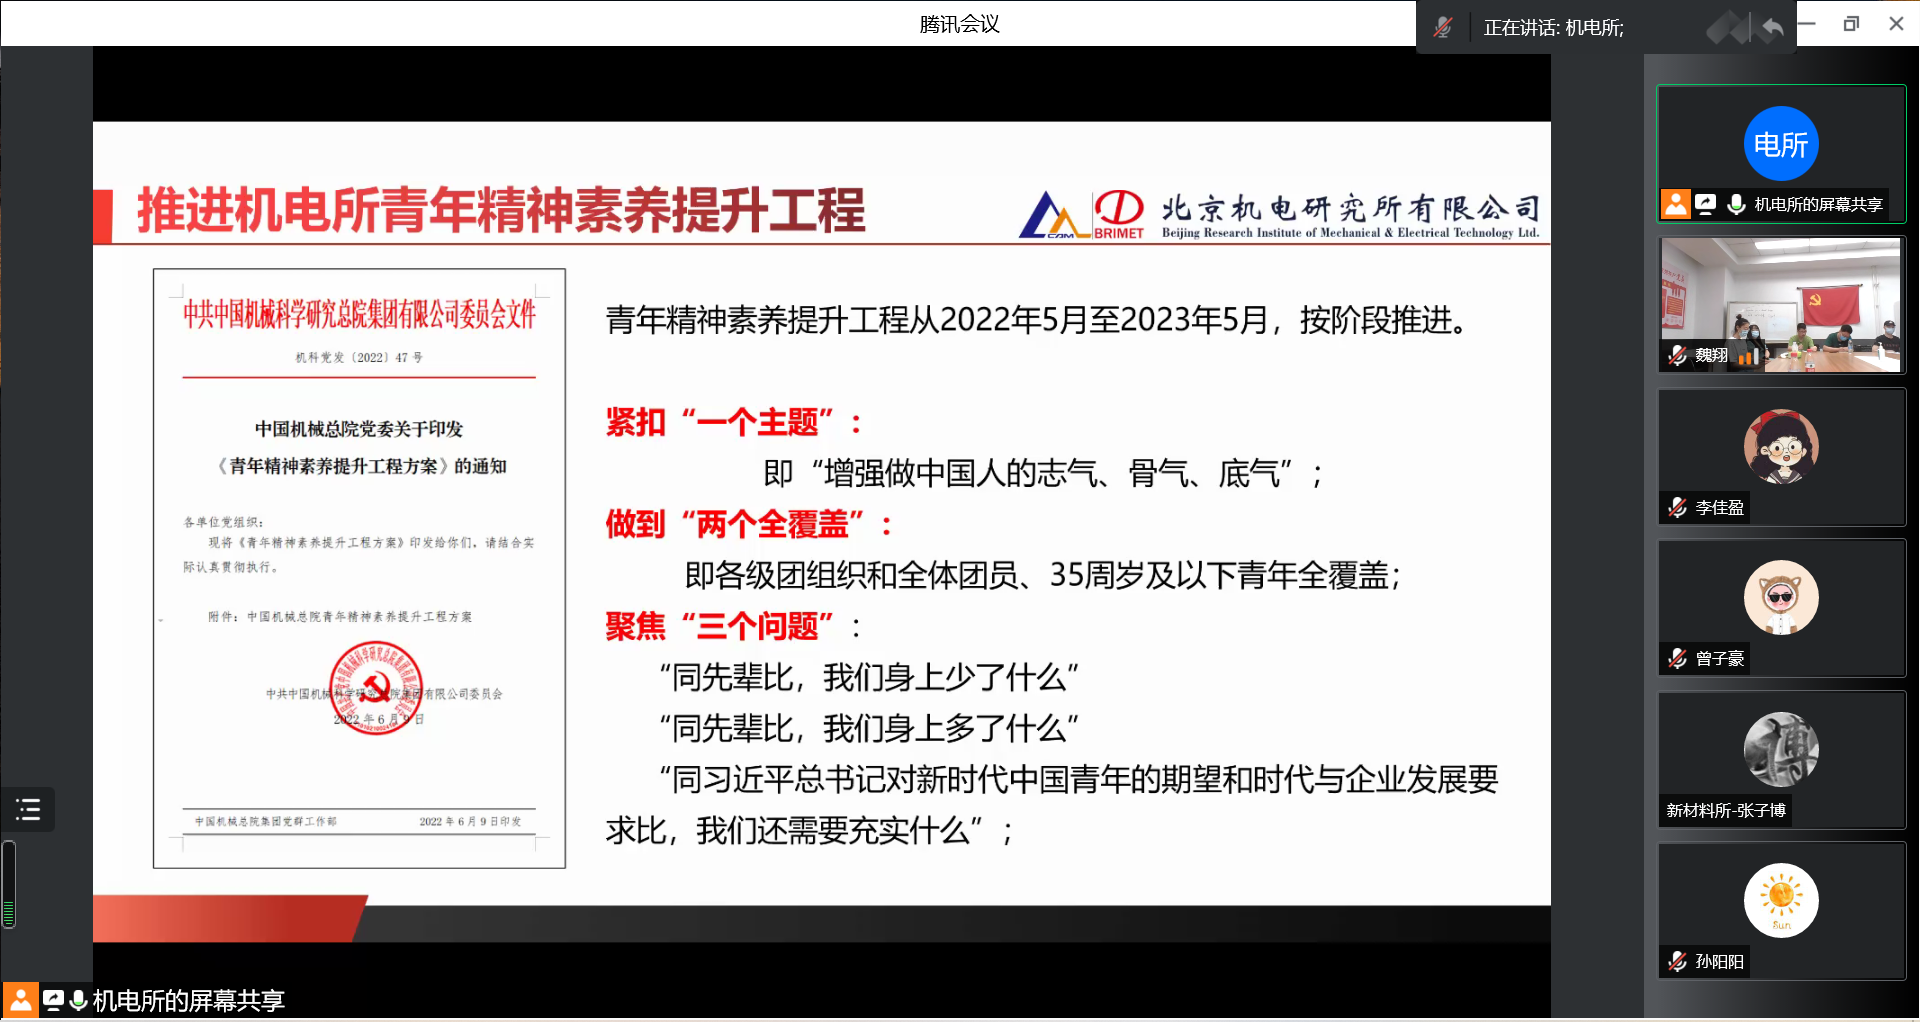Click the reply arrow icon in top bar

[x=1772, y=27]
